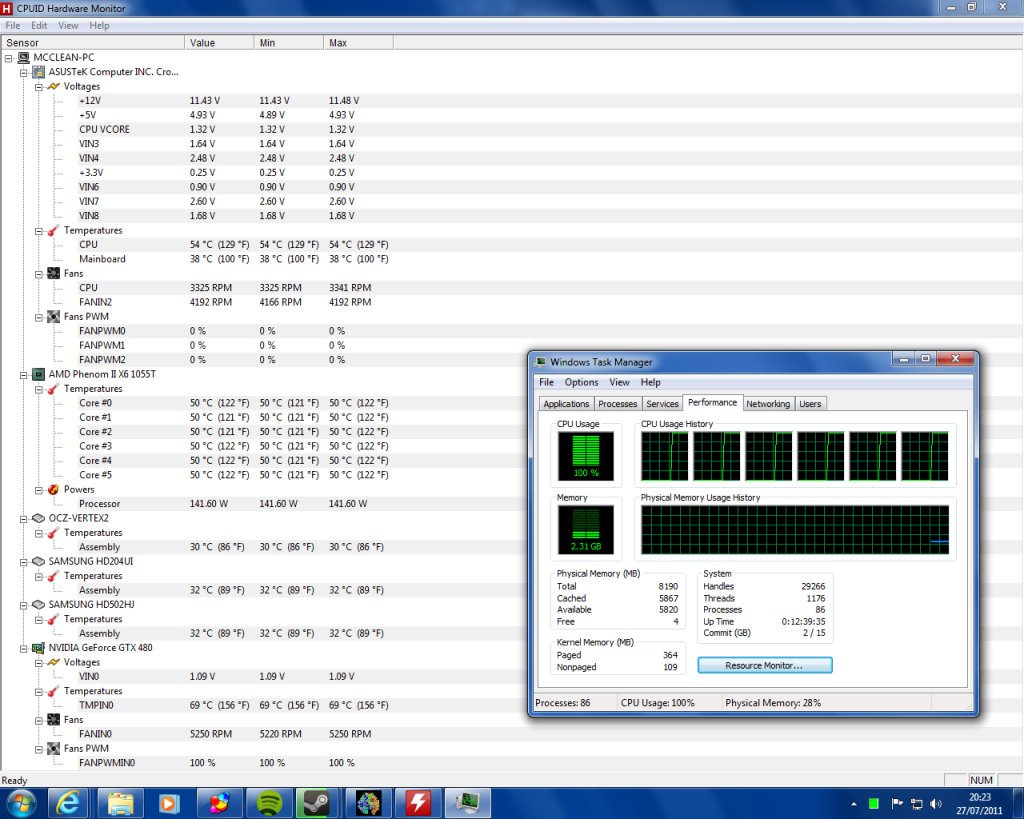Collapse the ASUSTeK Voltages group
Image resolution: width=1024 pixels, height=819 pixels.
(39, 87)
